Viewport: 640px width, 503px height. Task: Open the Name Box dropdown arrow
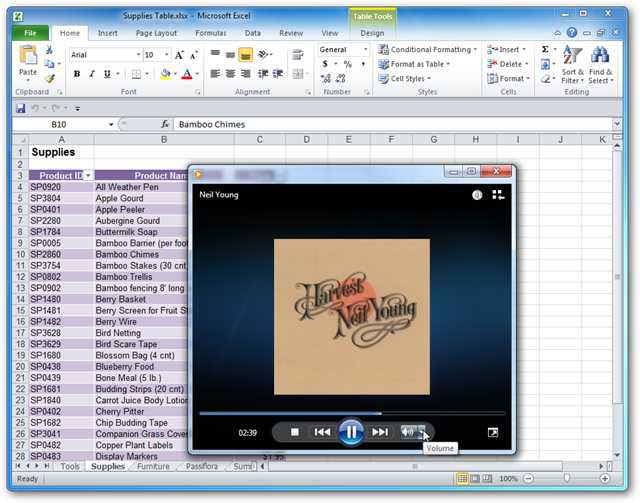(111, 125)
